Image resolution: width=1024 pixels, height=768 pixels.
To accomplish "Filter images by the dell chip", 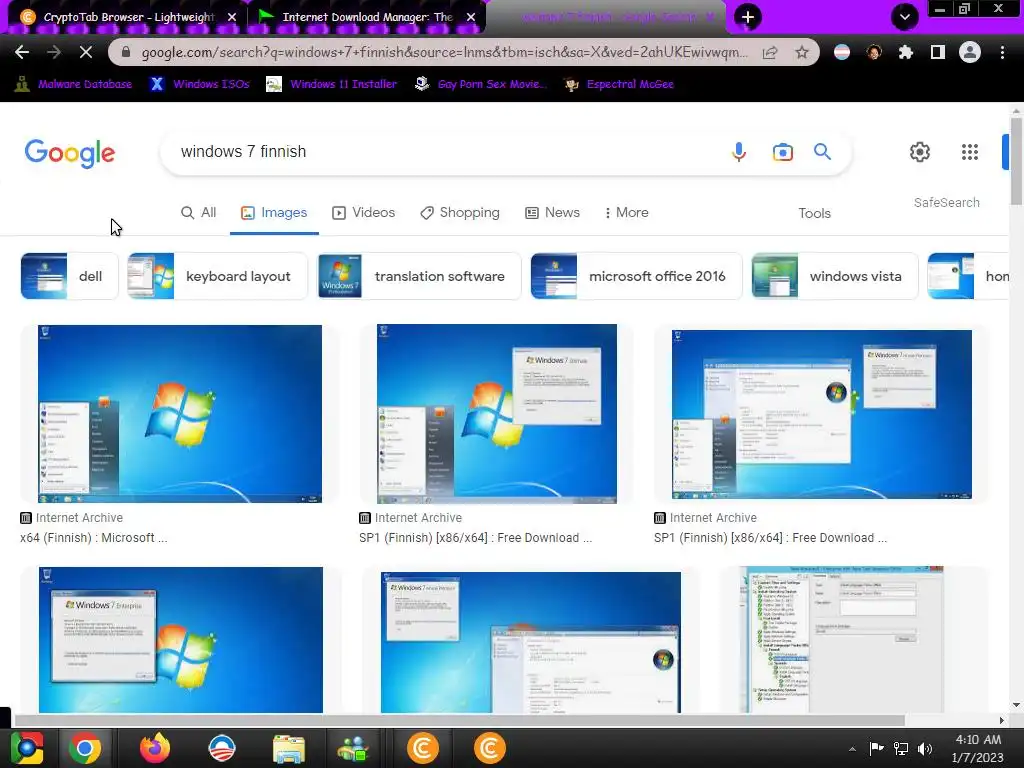I will [x=69, y=276].
